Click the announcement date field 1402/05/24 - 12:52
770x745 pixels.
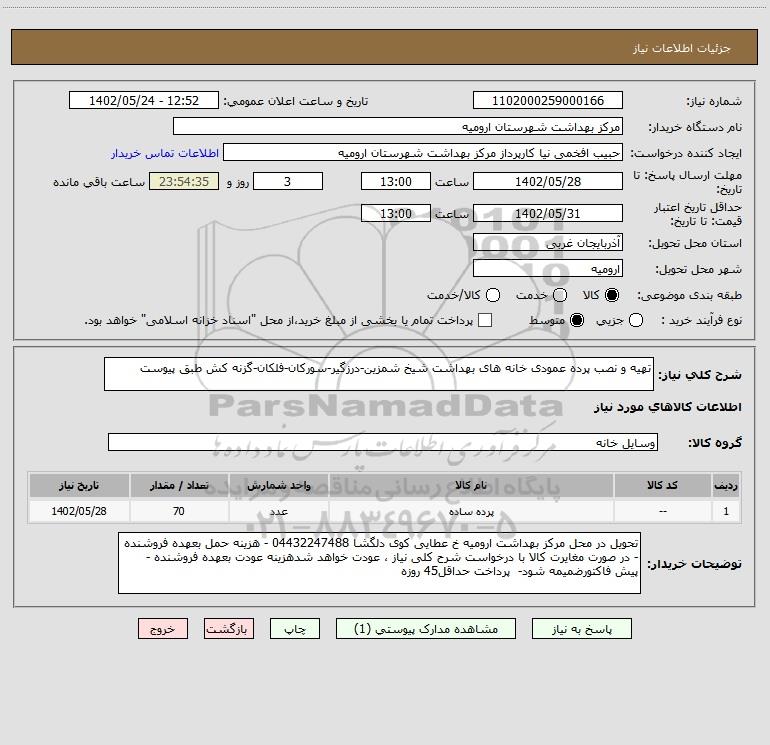pyautogui.click(x=144, y=101)
